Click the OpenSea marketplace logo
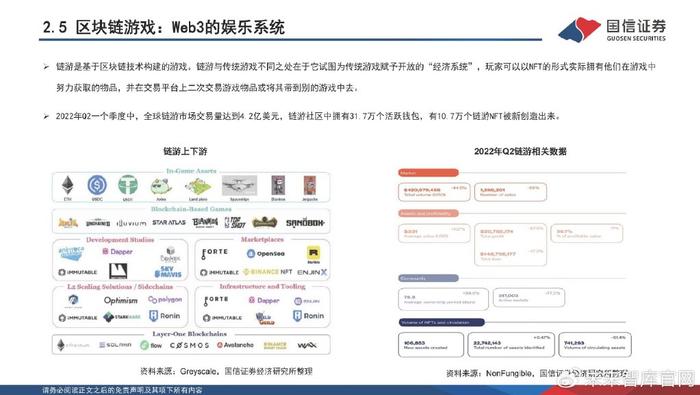 [266, 254]
